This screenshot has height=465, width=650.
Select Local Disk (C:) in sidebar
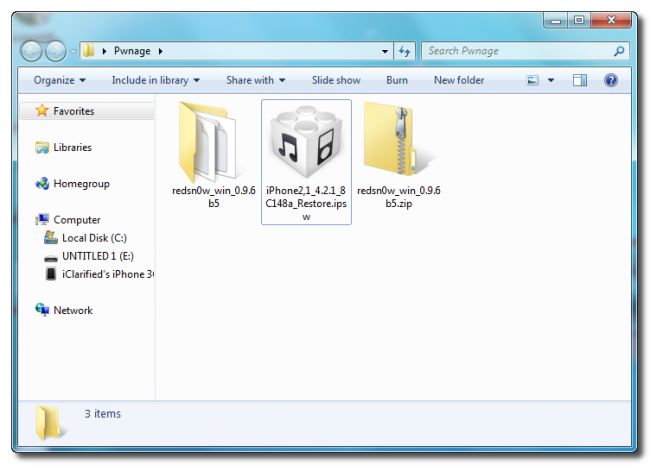point(95,238)
